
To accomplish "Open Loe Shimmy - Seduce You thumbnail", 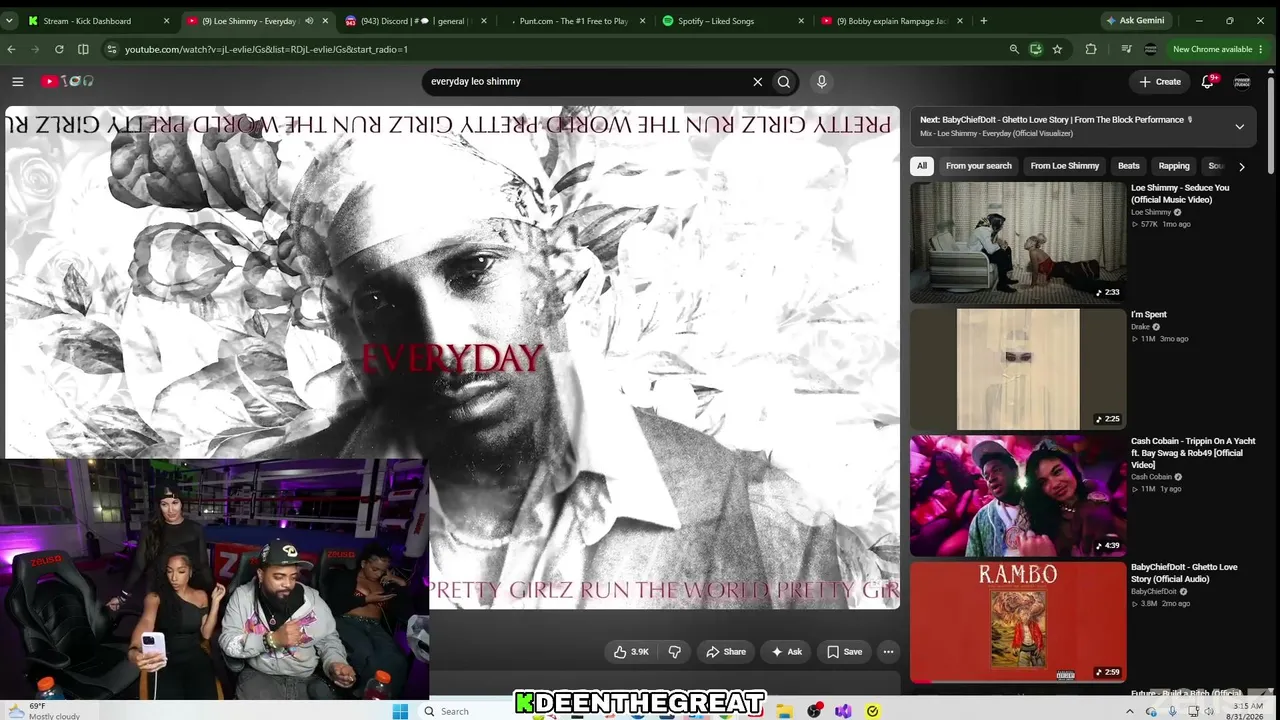I will click(1018, 242).
